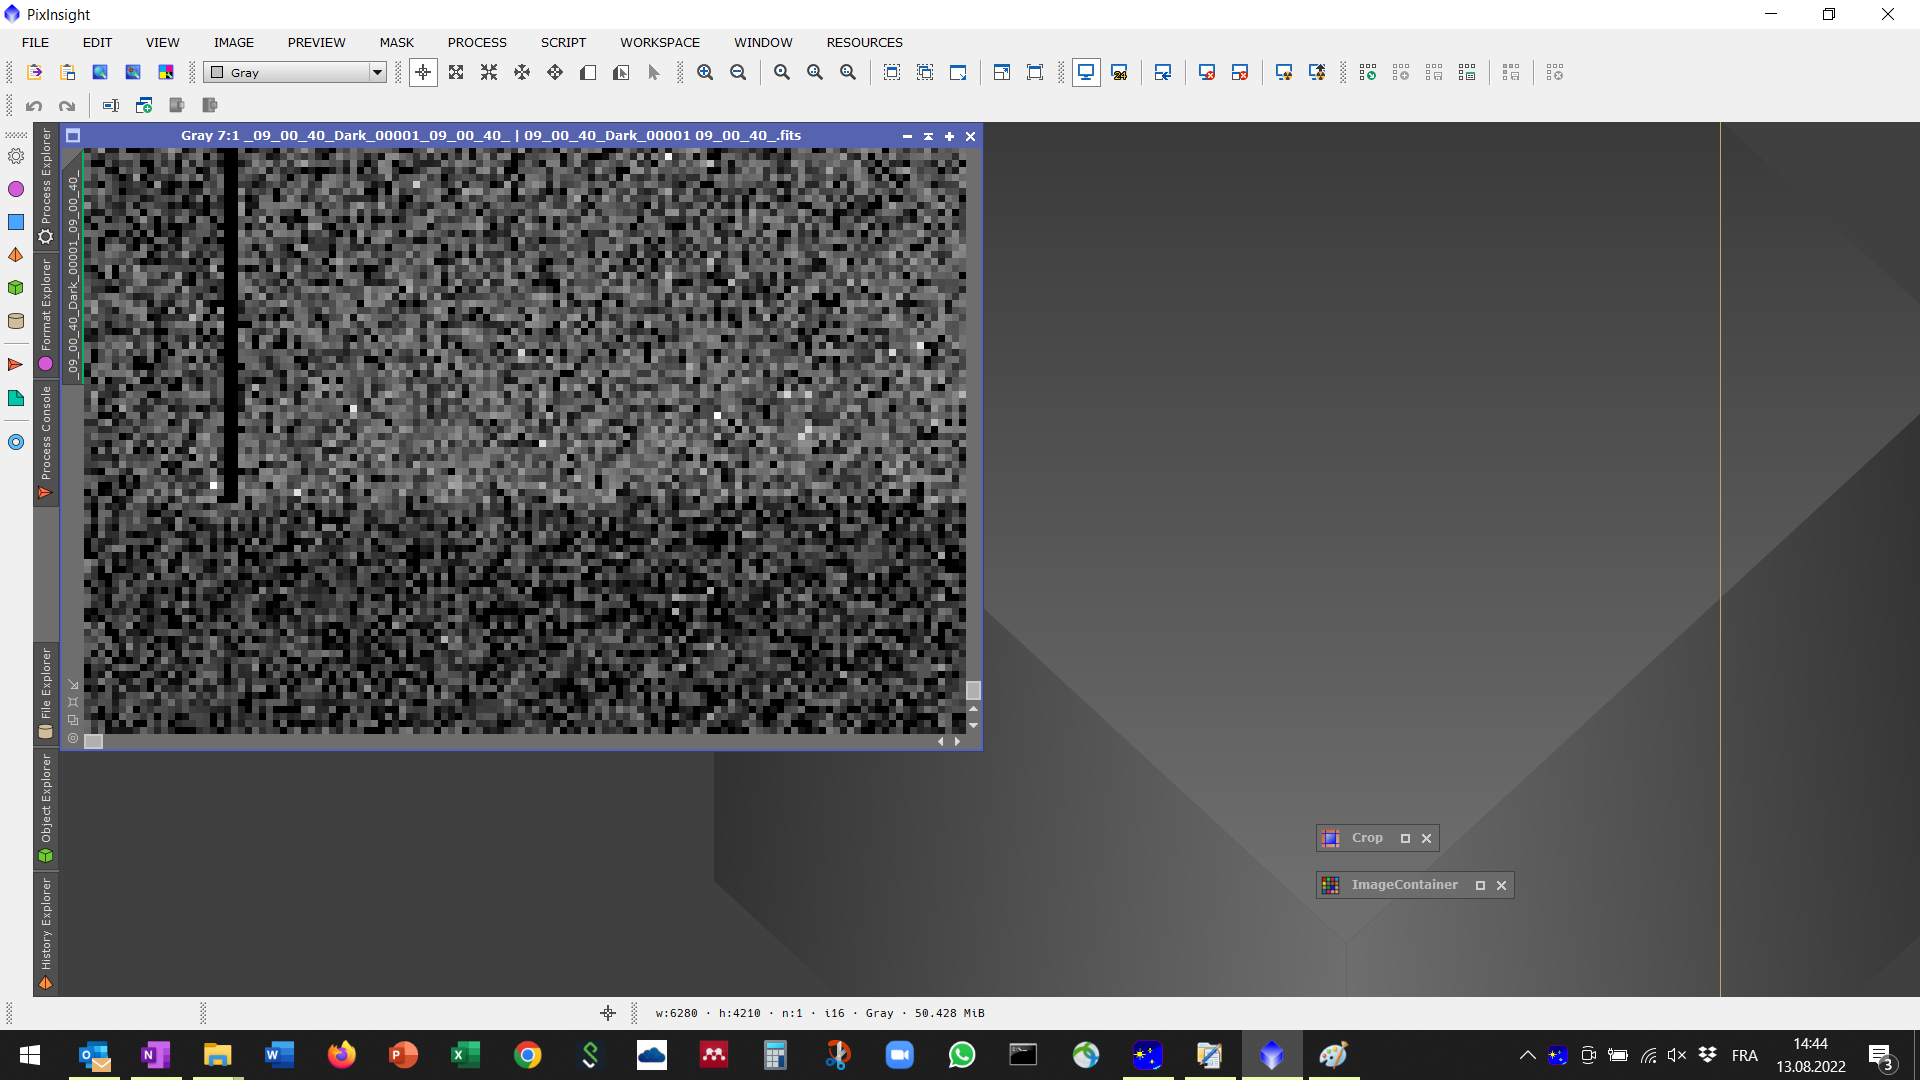Toggle the blue monitor screen icon
The height and width of the screenshot is (1080, 1920).
coord(1086,72)
